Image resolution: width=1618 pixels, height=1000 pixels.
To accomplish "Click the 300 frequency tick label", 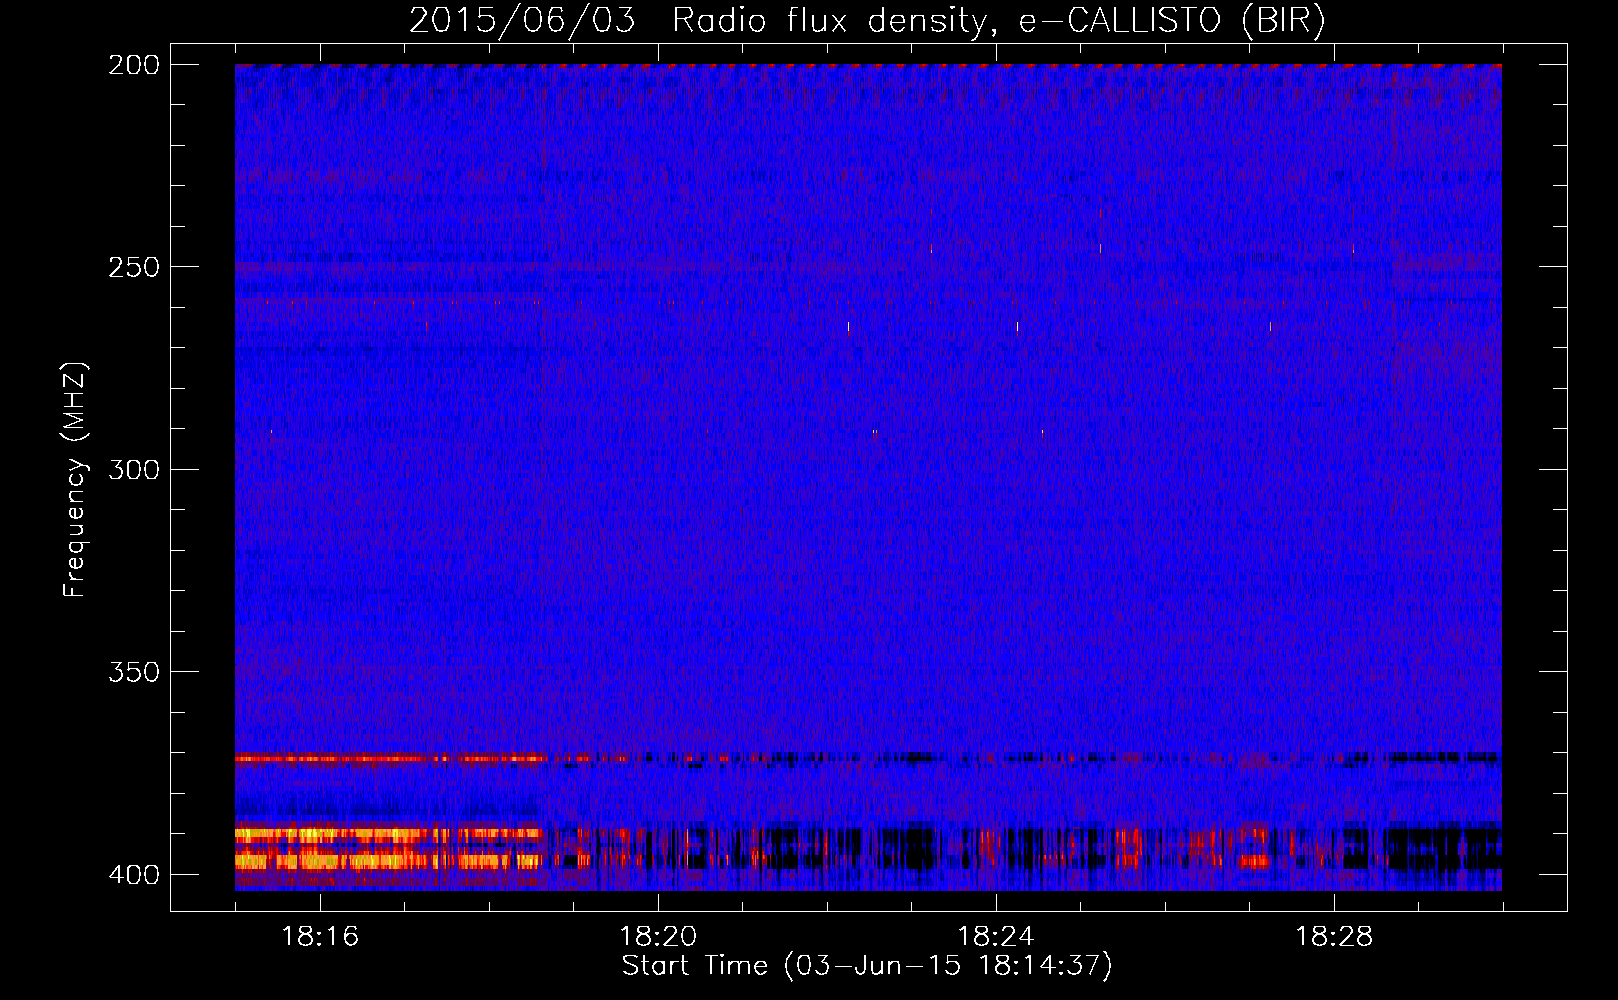I will click(x=133, y=469).
